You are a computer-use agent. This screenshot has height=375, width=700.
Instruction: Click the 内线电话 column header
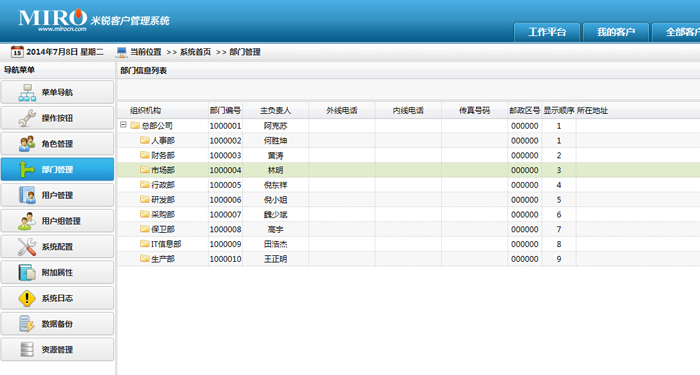pyautogui.click(x=408, y=110)
